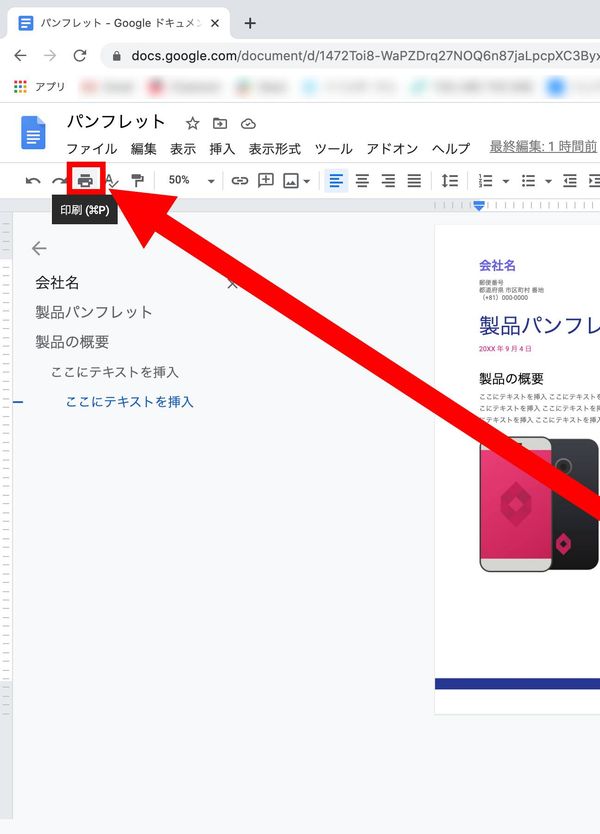Insert a link with the link icon
Image resolution: width=600 pixels, height=834 pixels.
pos(240,181)
